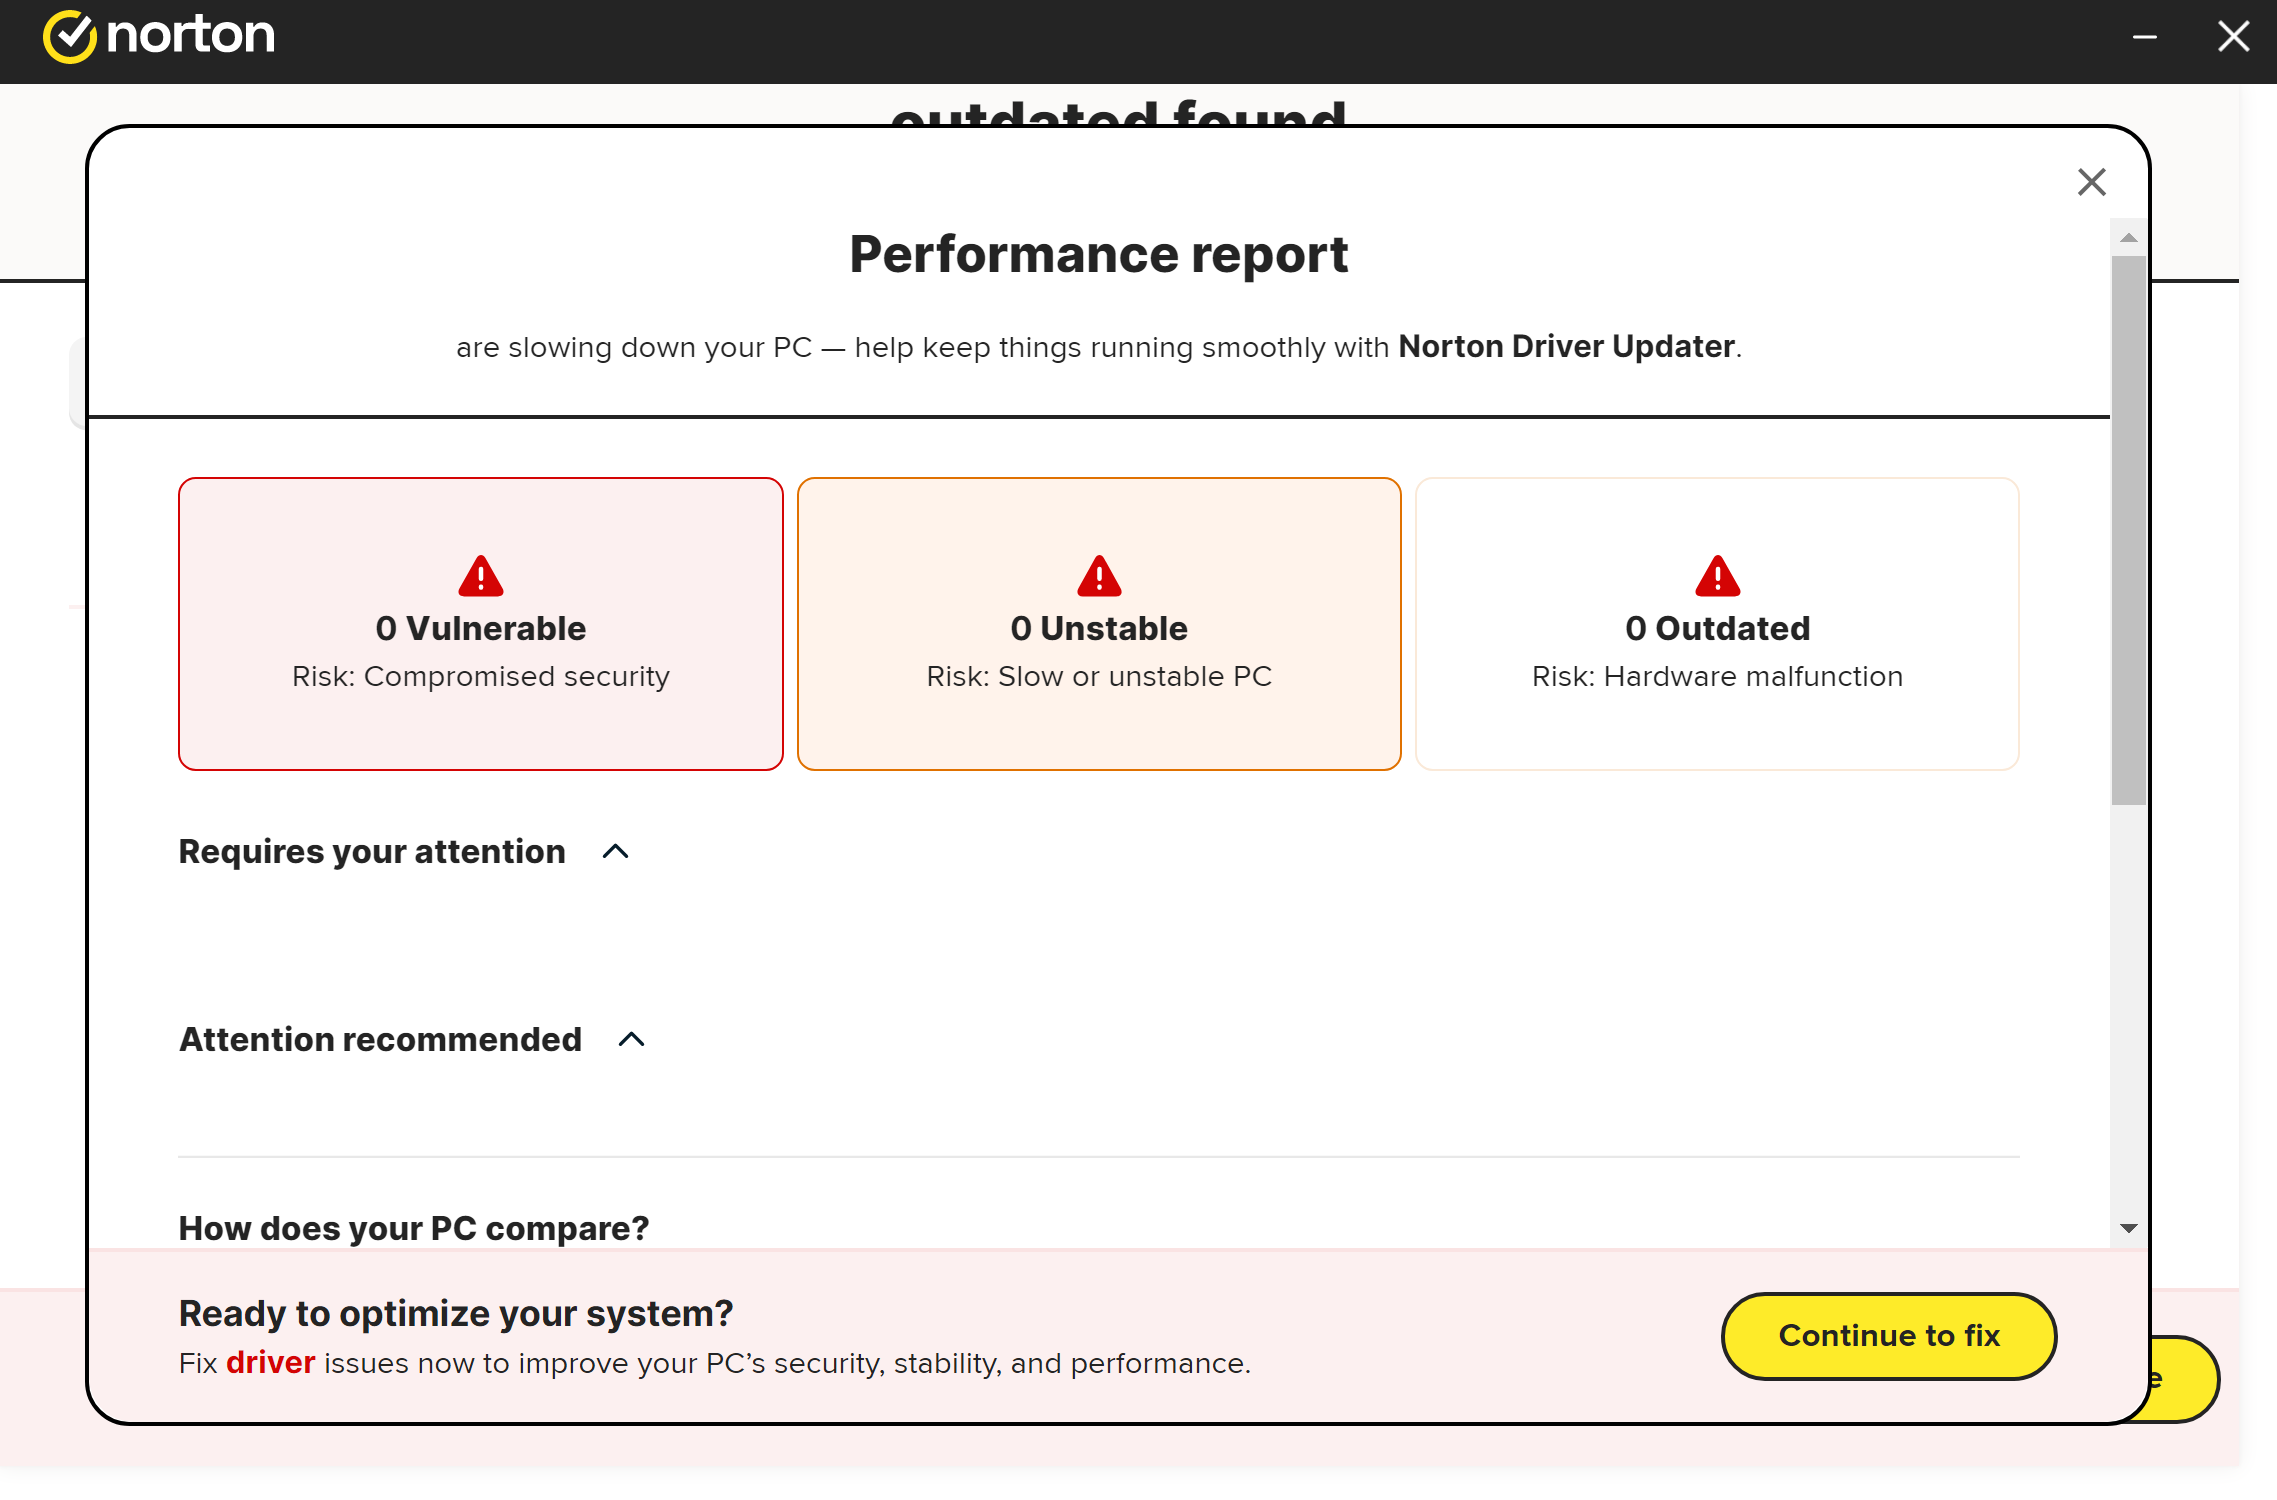The height and width of the screenshot is (1500, 2277).
Task: Click Continue to fix button
Action: click(x=1889, y=1336)
